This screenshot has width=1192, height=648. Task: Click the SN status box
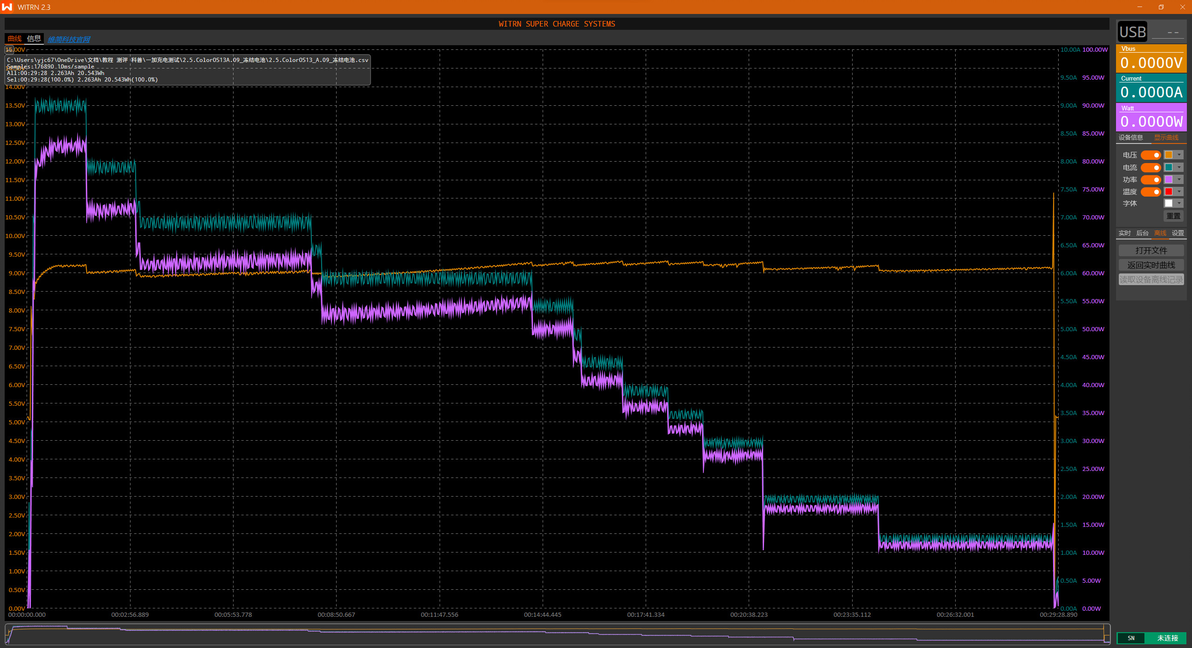point(1131,638)
